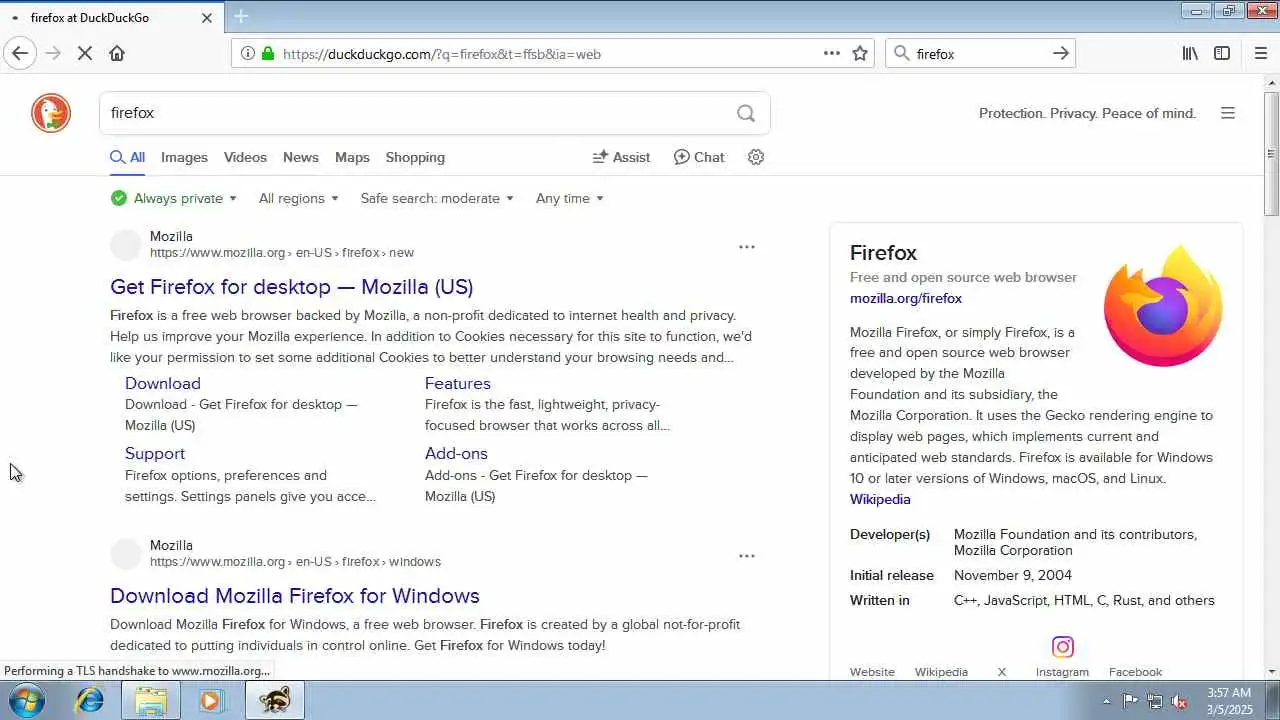Click the 'X' social link at panel bottom

pyautogui.click(x=1001, y=672)
